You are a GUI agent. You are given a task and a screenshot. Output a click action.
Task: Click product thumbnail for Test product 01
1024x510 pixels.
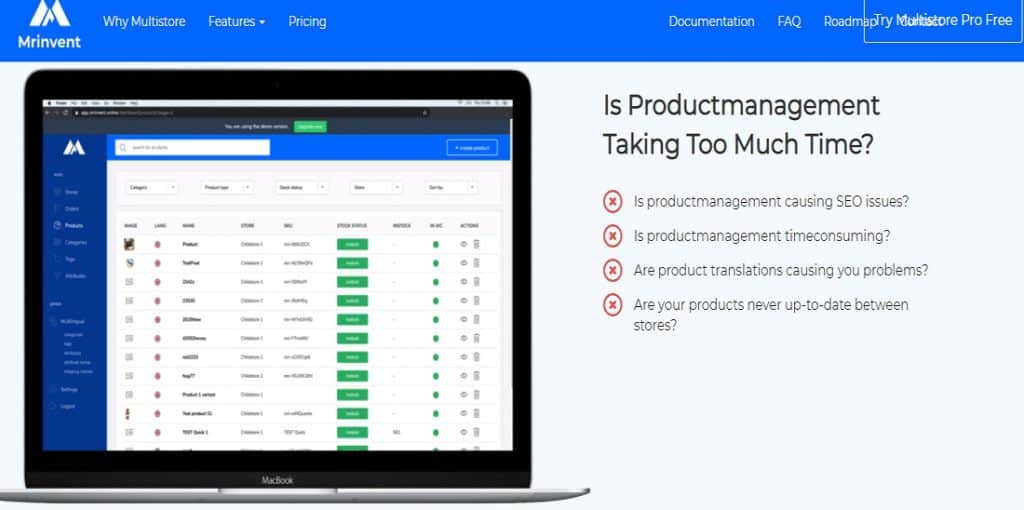tap(129, 413)
